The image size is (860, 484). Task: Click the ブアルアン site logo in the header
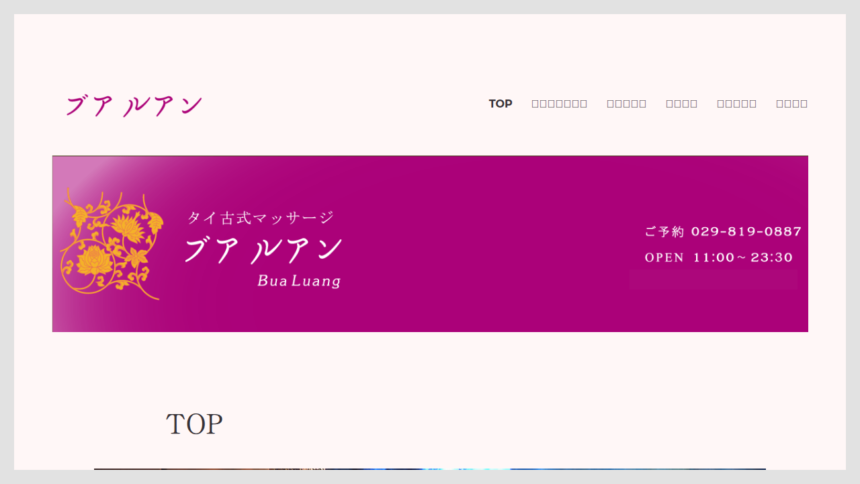pos(134,105)
